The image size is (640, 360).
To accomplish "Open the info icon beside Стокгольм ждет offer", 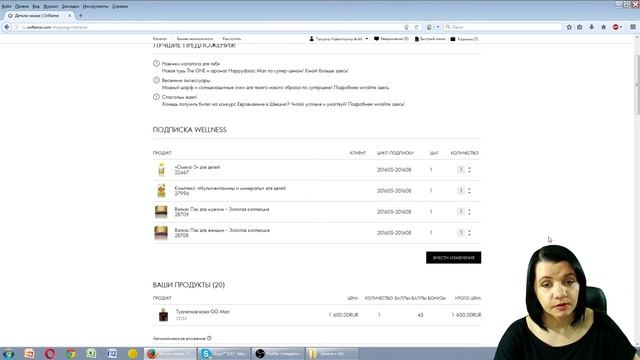I will 156,97.
